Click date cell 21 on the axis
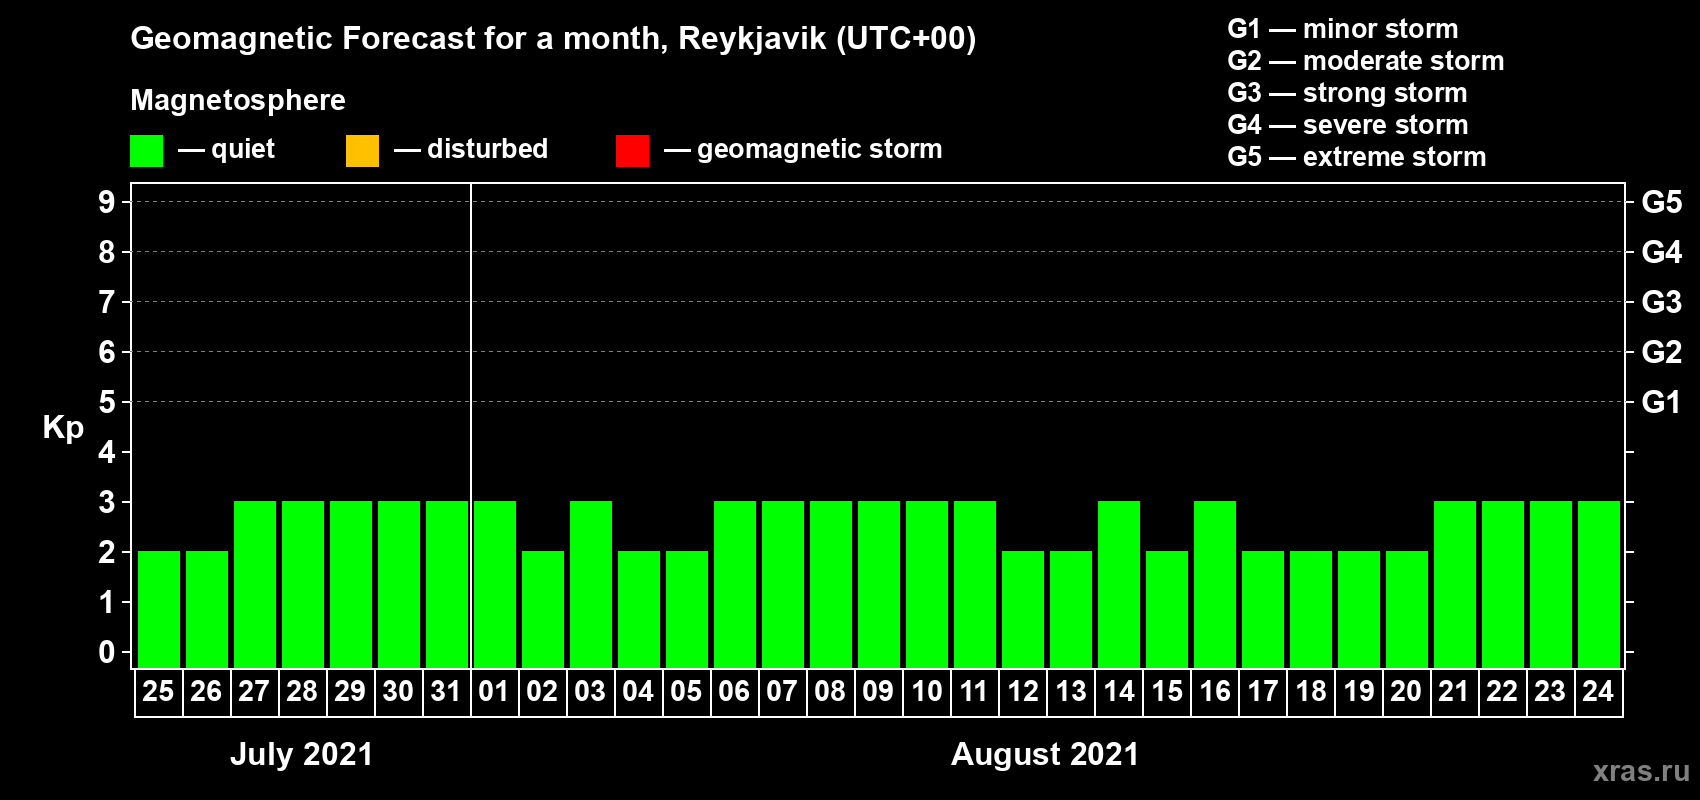The image size is (1700, 800). pos(1454,692)
